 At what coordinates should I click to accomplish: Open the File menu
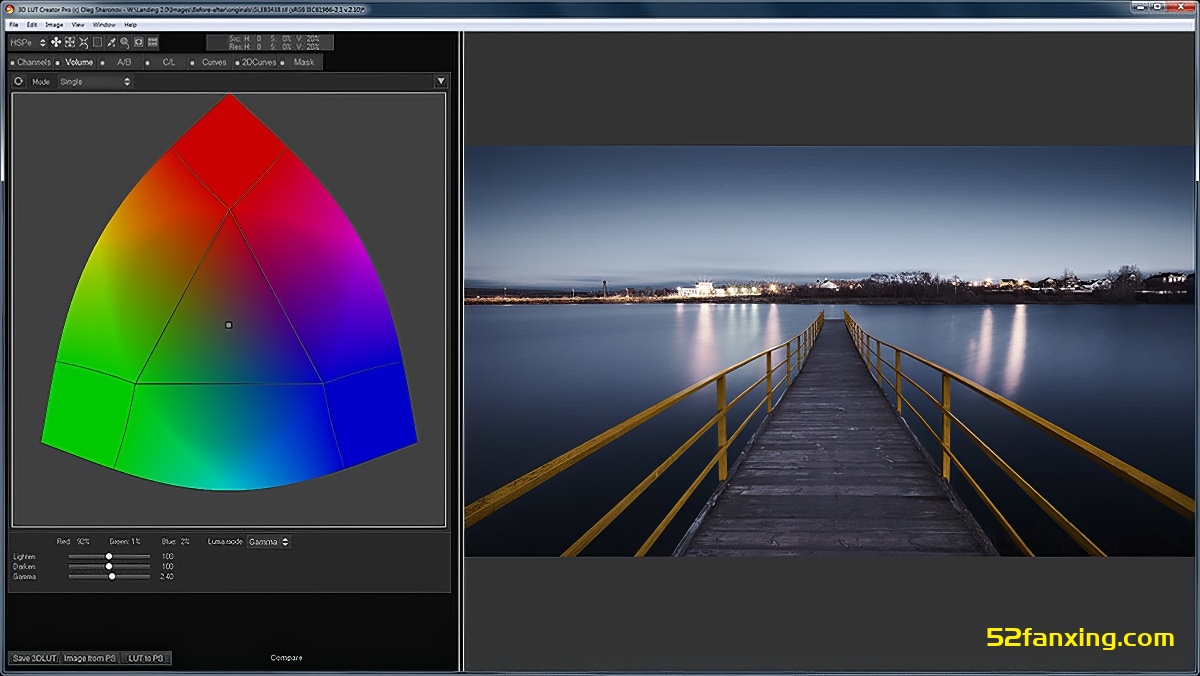(x=14, y=24)
